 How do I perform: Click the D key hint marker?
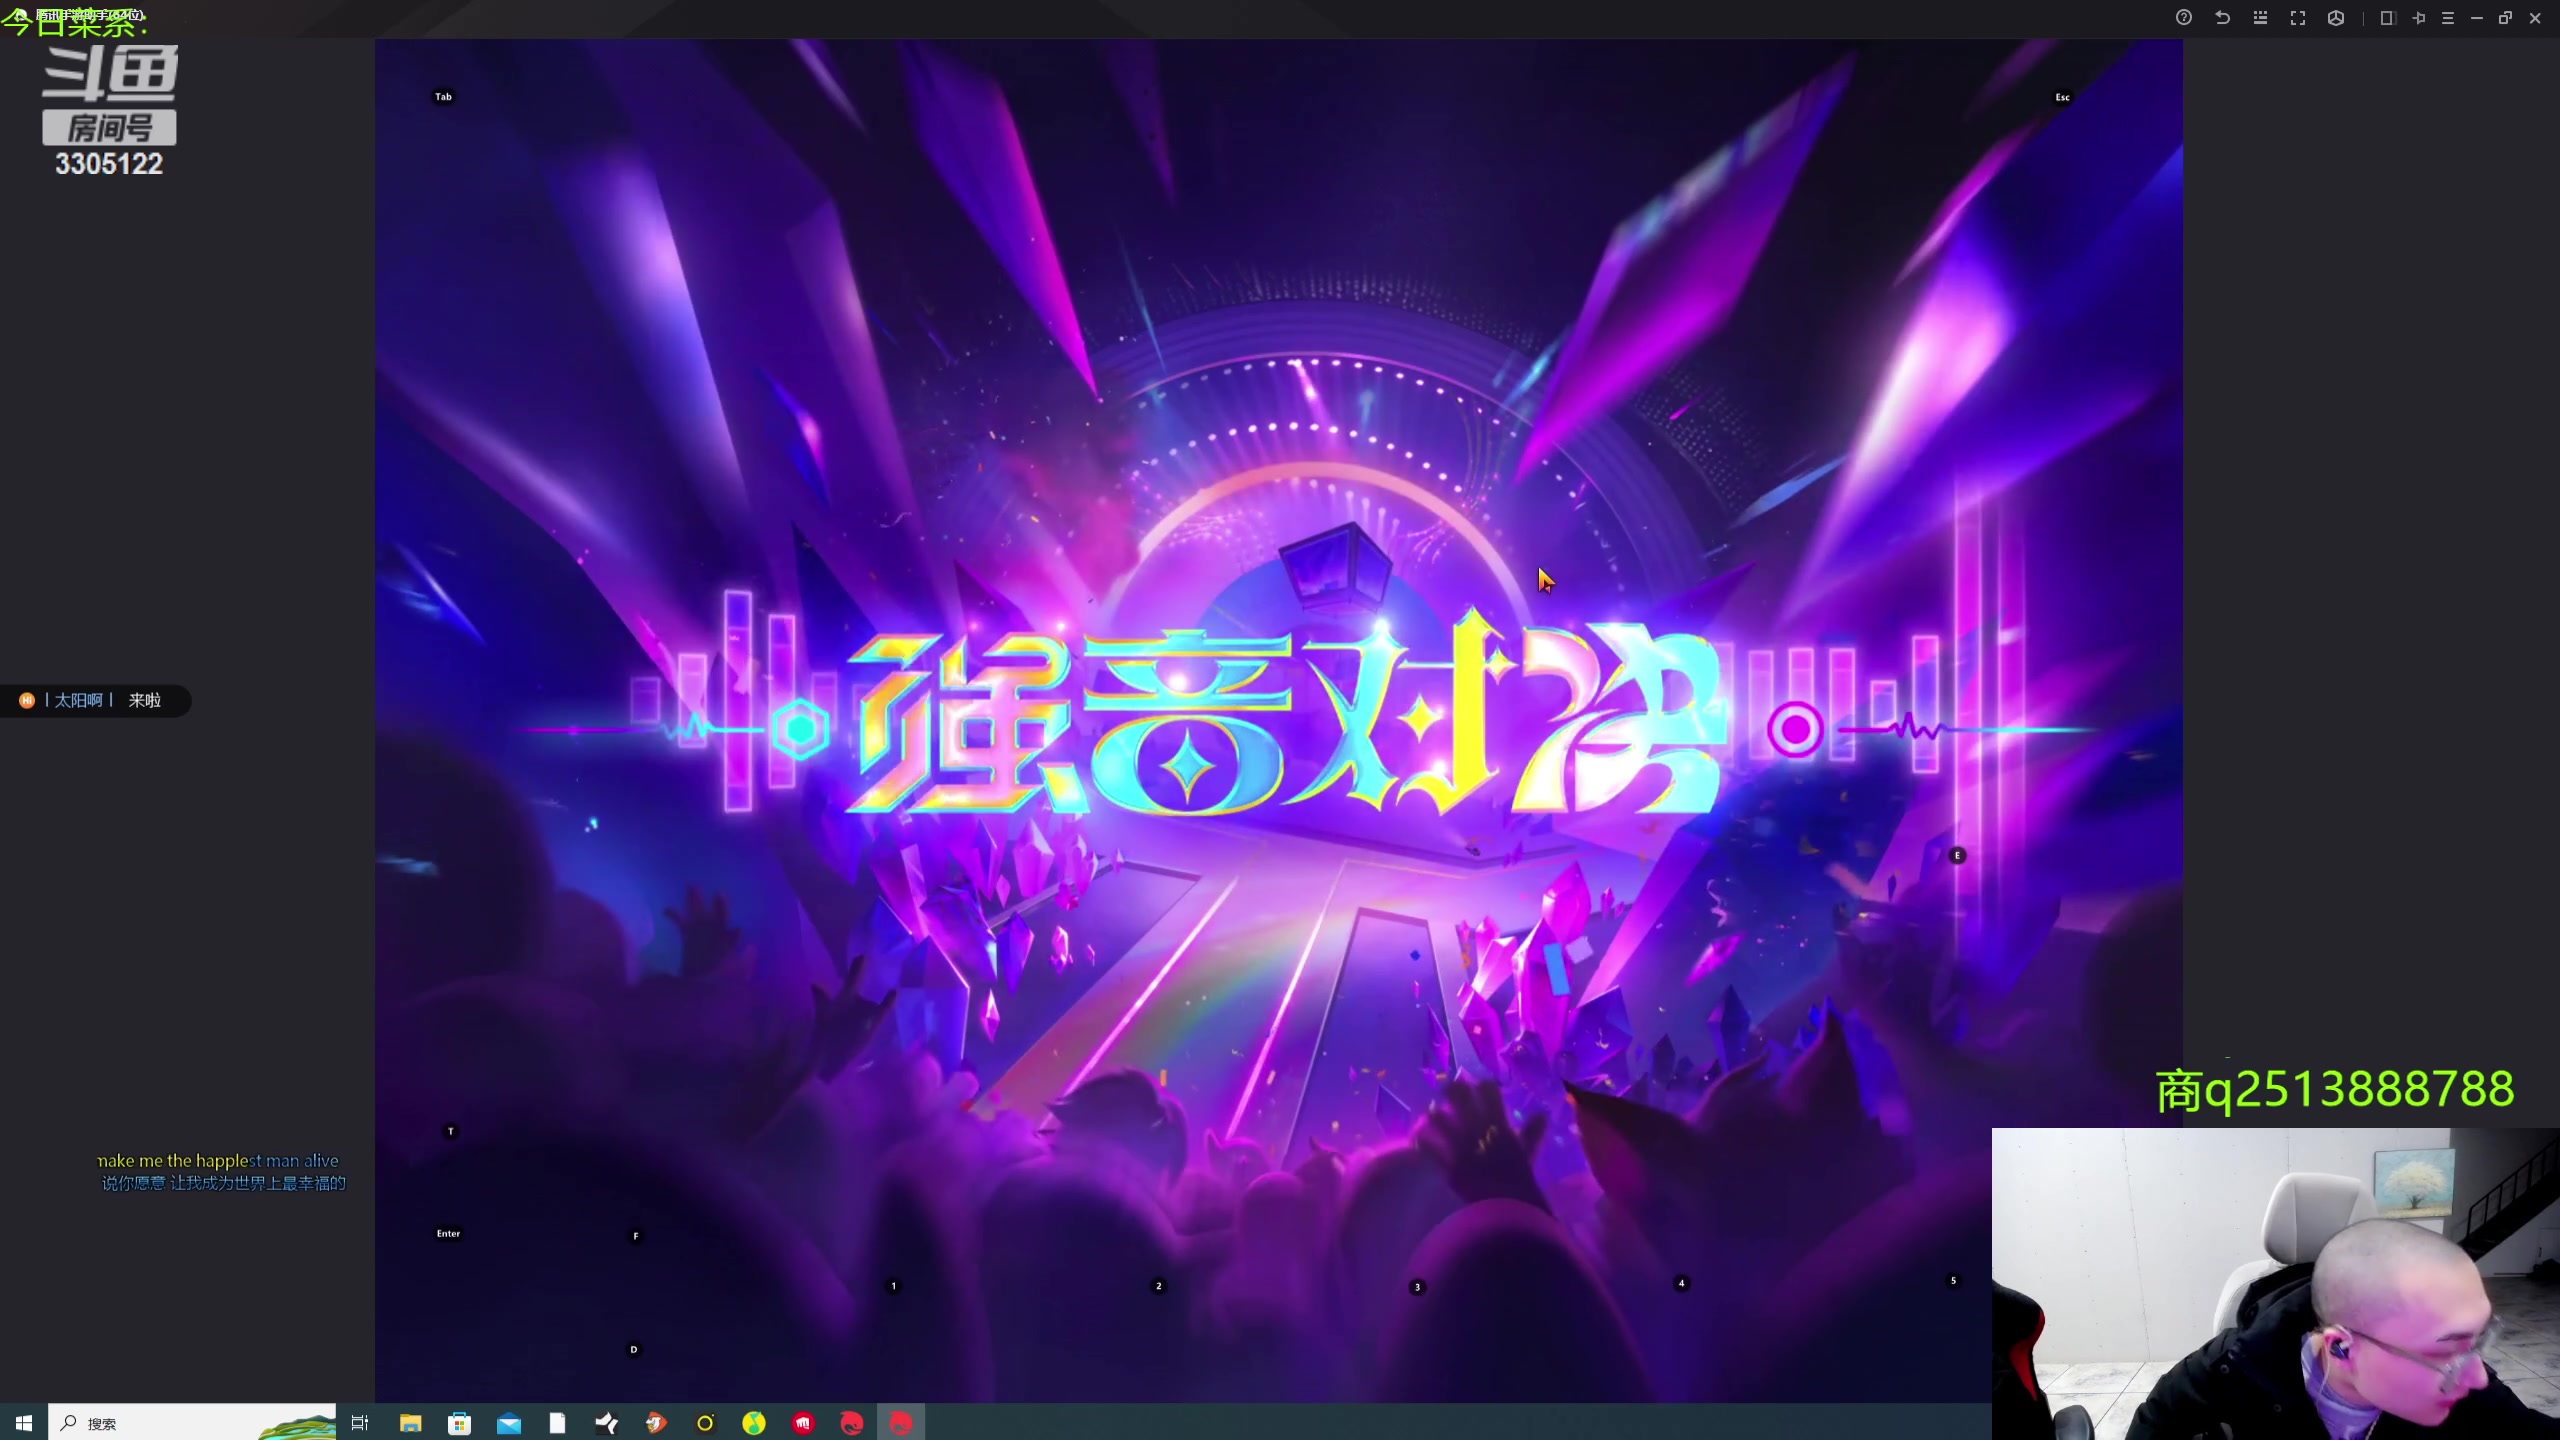point(633,1349)
